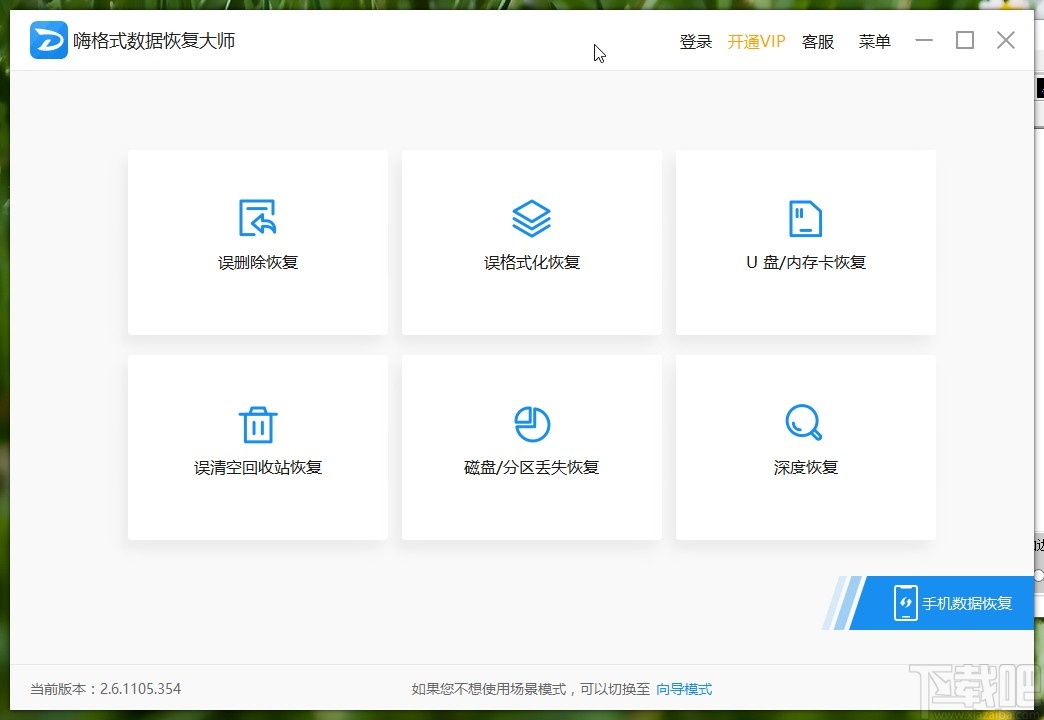Open the 客服 customer service option
The image size is (1044, 720).
tap(818, 41)
